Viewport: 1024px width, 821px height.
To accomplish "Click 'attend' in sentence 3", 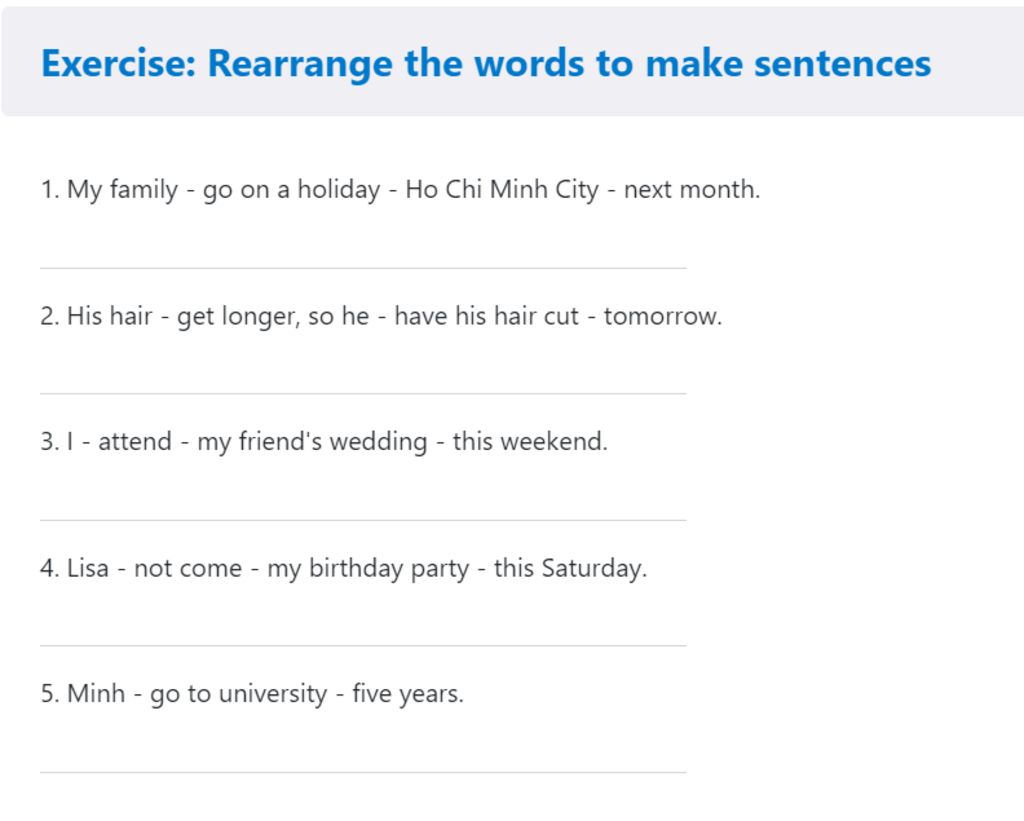I will pyautogui.click(x=135, y=442).
